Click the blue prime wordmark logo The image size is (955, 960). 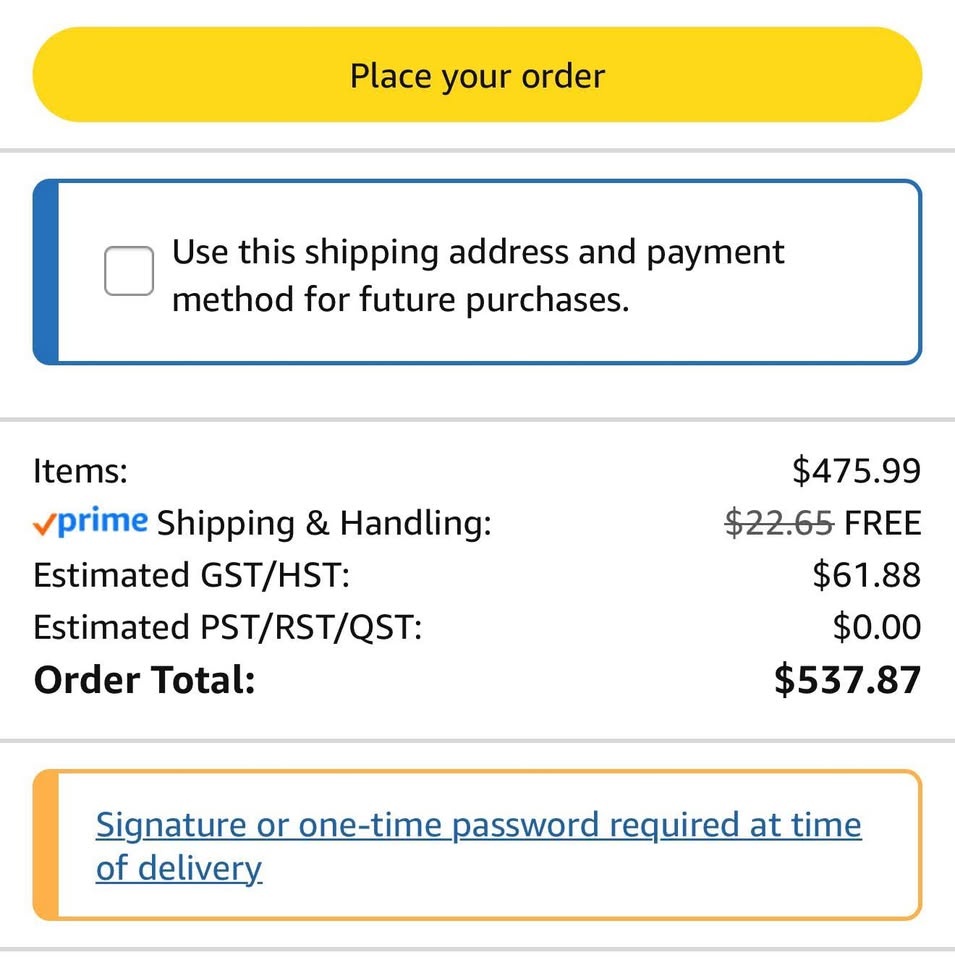[x=103, y=521]
